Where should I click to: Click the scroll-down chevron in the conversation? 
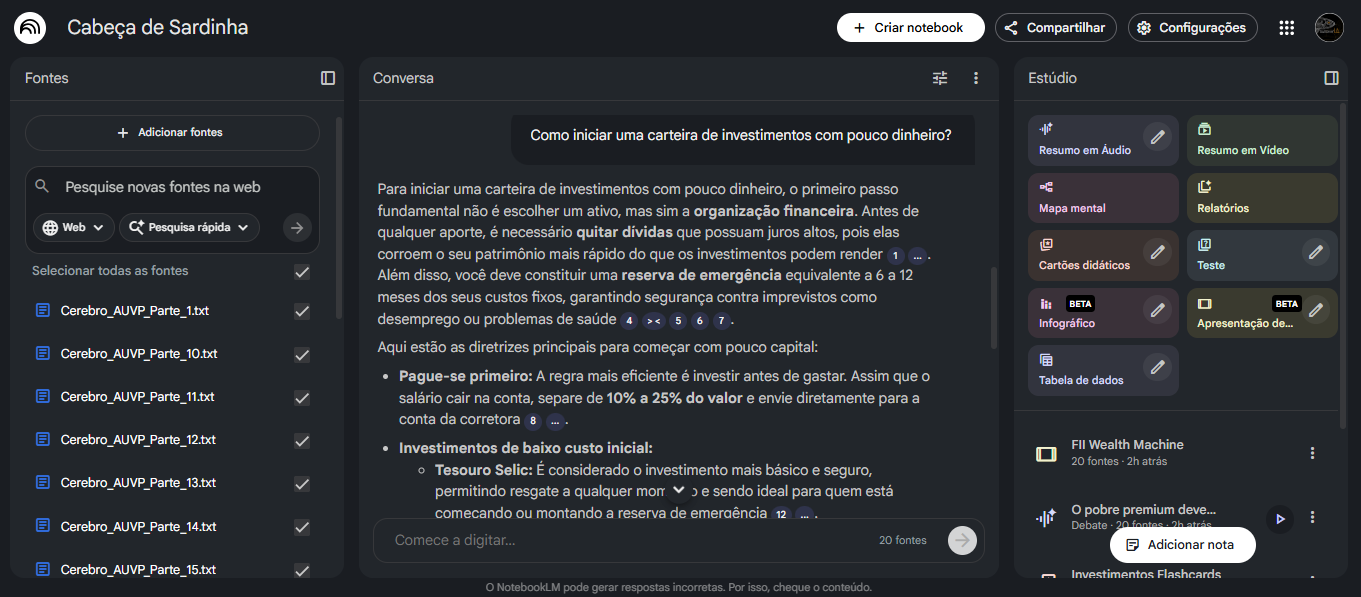(679, 490)
